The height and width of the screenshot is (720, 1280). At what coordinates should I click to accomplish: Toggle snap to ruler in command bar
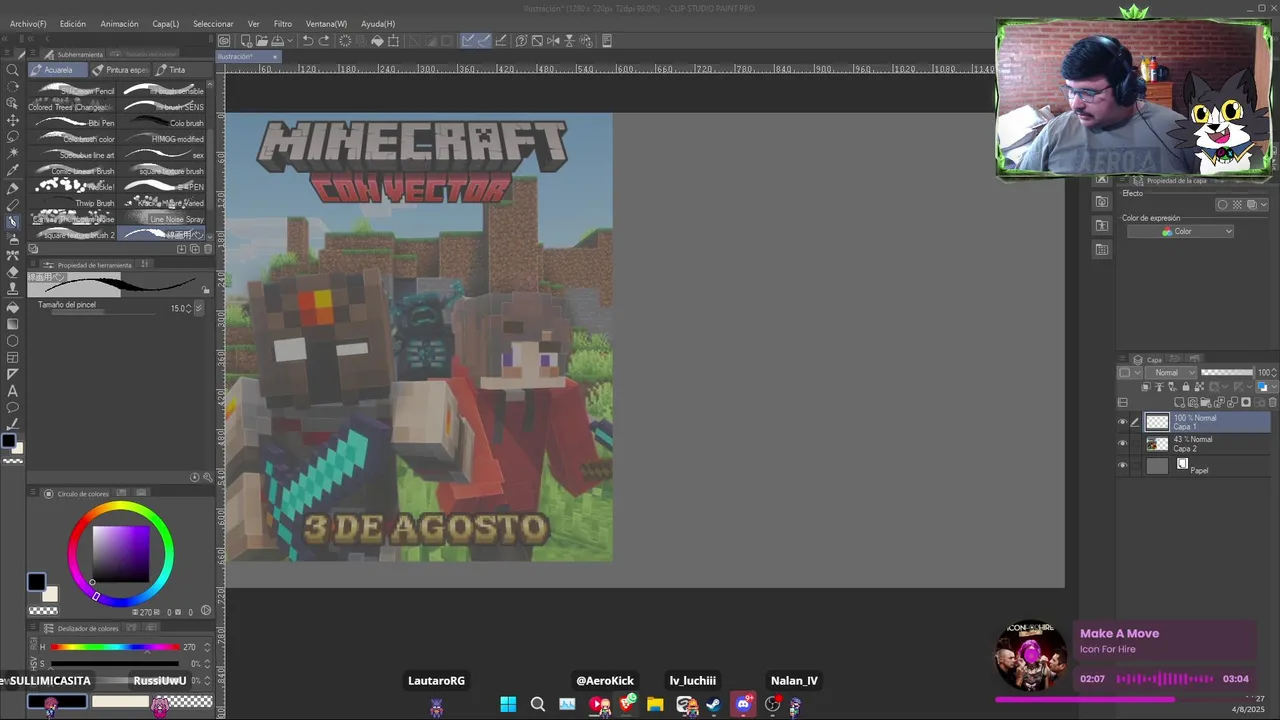pyautogui.click(x=467, y=41)
